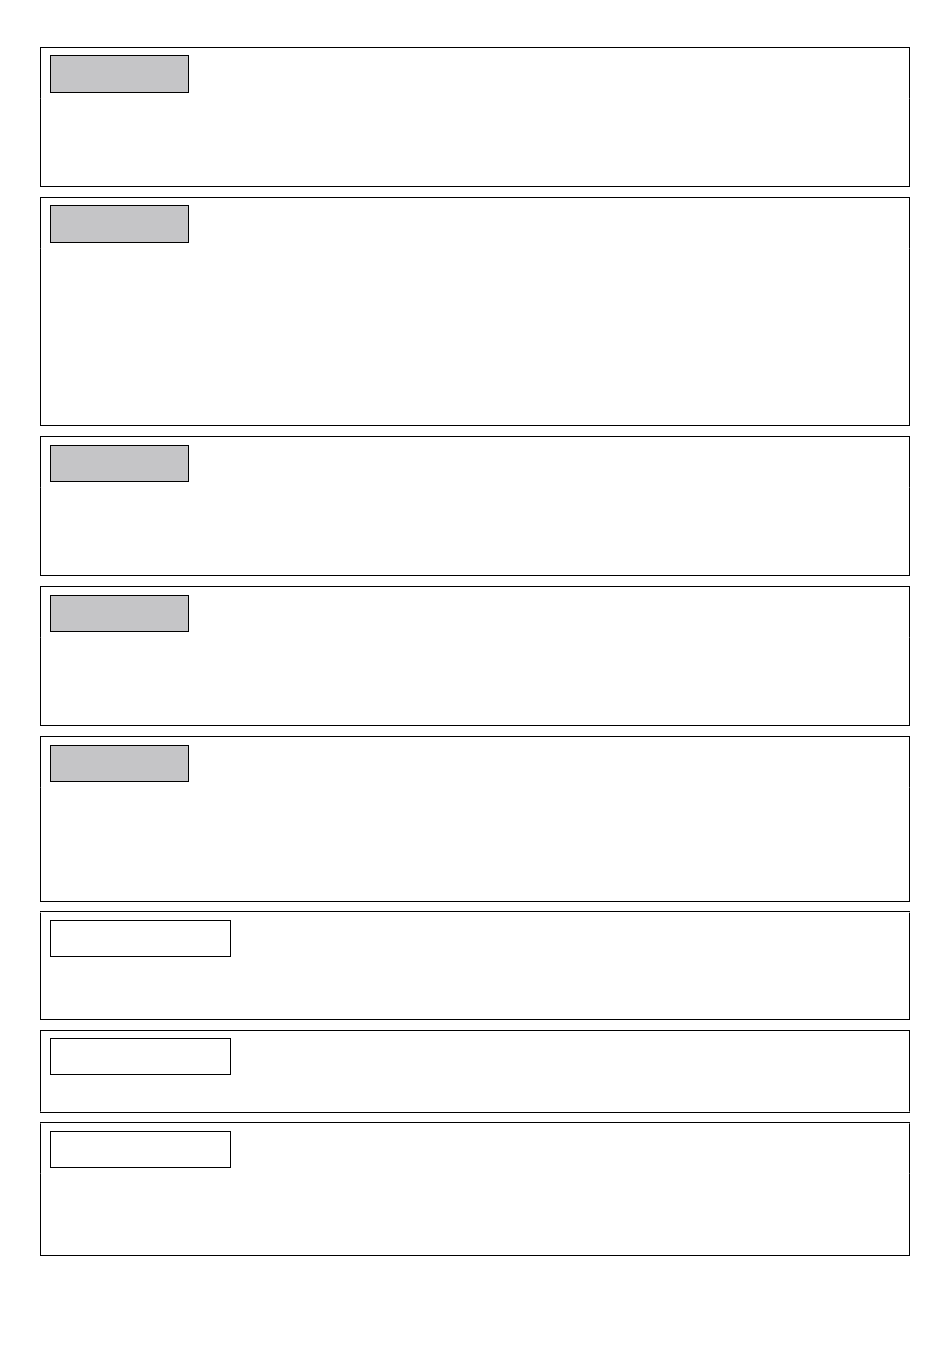
Task: Click empty area of first white-labeled panel
Action: click(x=570, y=966)
